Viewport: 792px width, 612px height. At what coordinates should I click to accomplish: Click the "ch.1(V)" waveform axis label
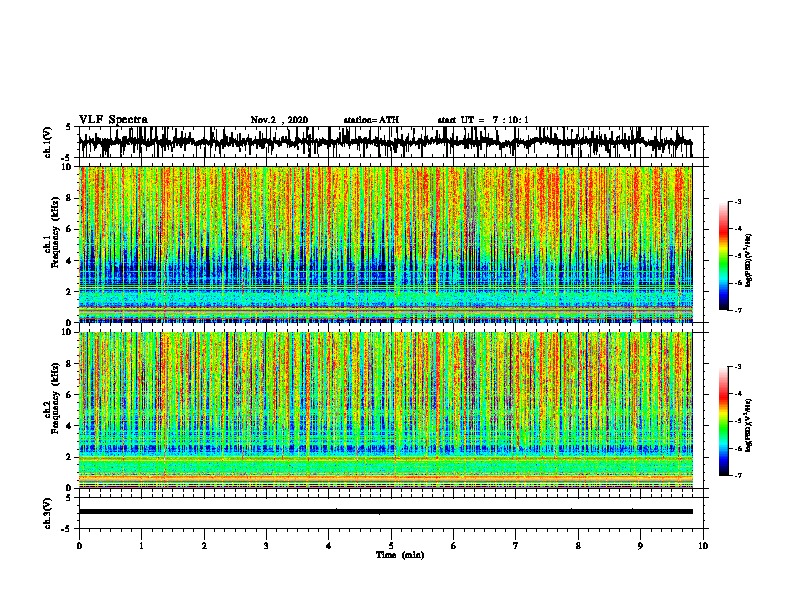coord(48,142)
